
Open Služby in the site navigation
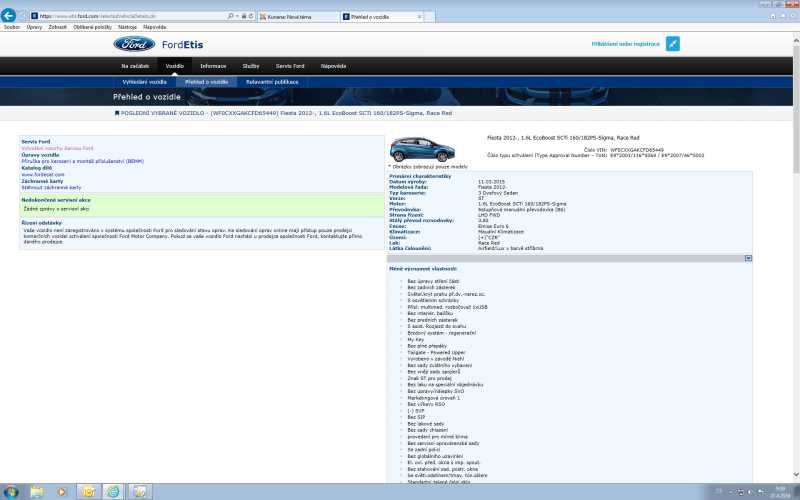coord(251,66)
